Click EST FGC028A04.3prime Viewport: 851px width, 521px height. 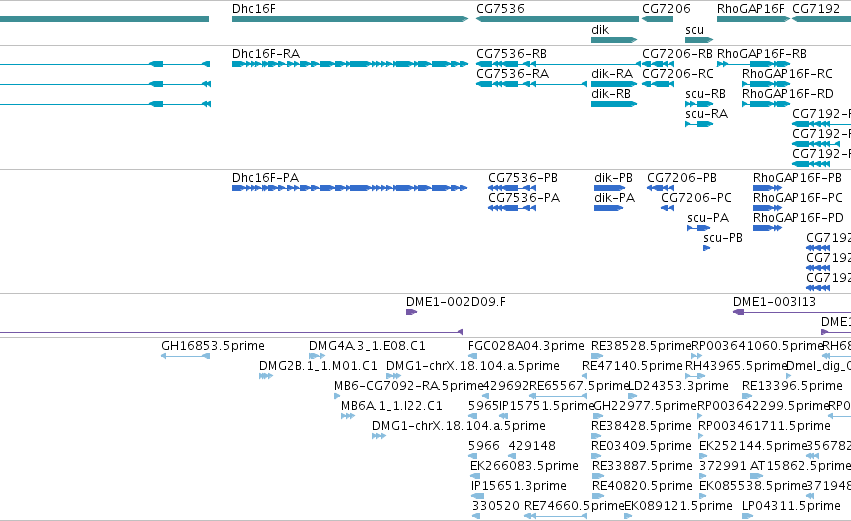pyautogui.click(x=473, y=356)
